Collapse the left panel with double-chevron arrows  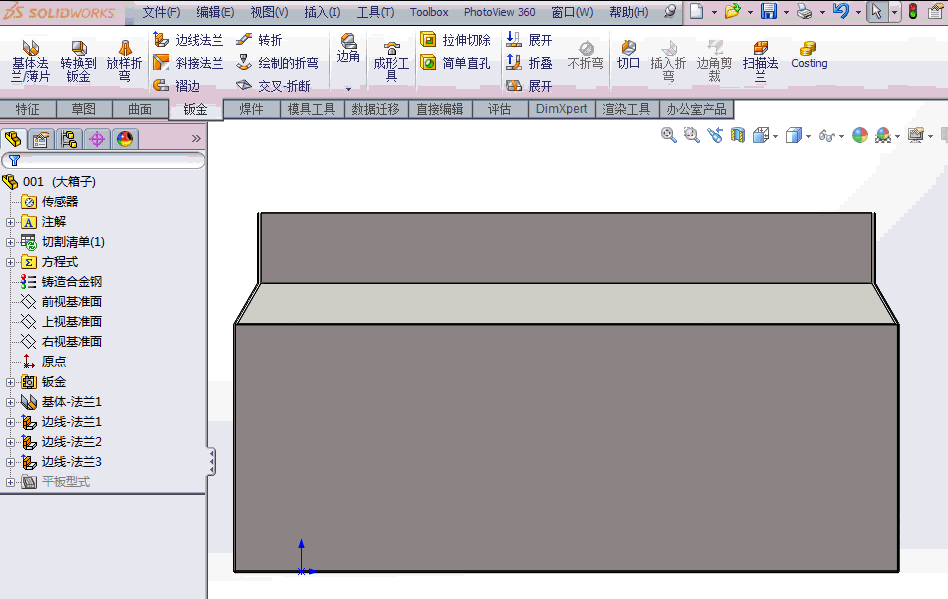196,139
